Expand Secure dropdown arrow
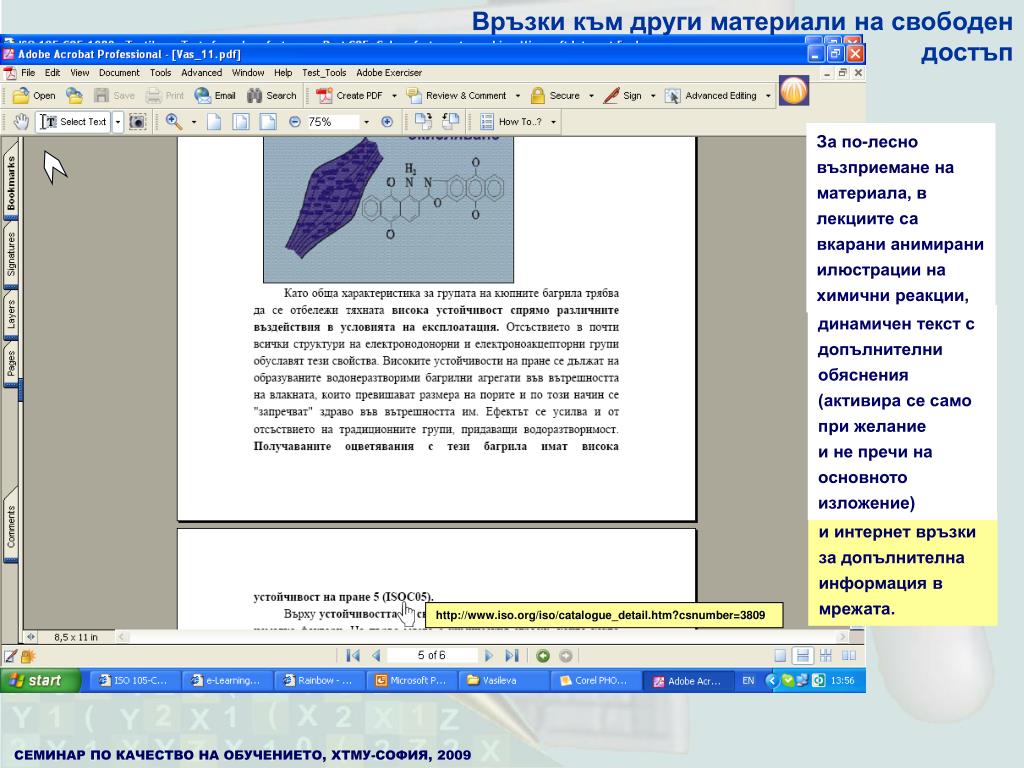 coord(591,96)
